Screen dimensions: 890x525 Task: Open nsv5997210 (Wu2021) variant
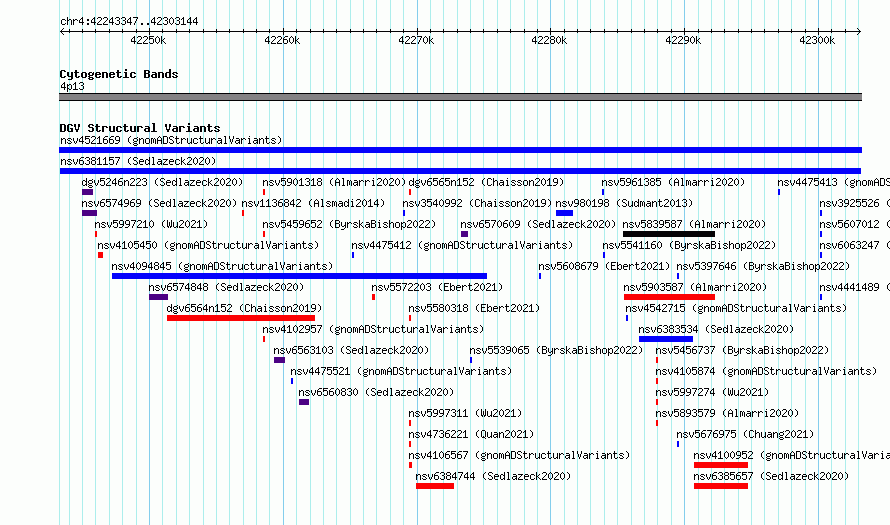point(152,224)
